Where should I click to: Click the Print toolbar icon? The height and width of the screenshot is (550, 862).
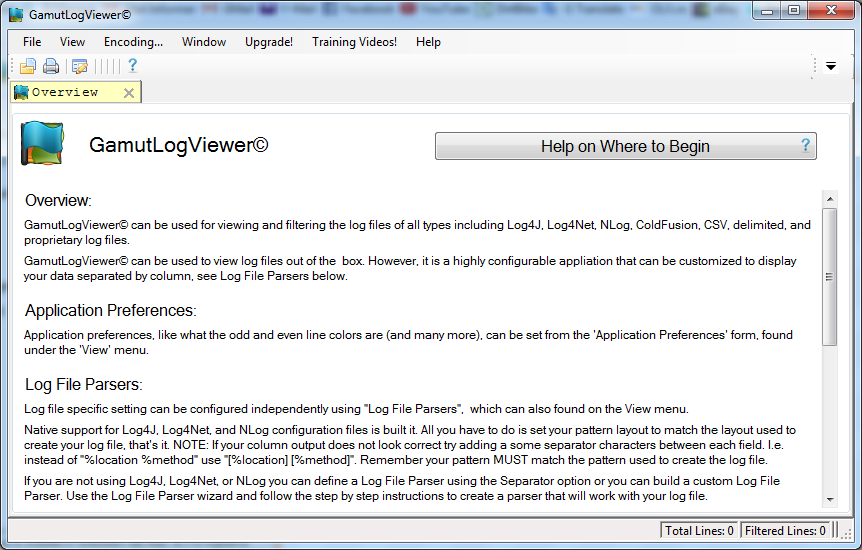point(51,67)
